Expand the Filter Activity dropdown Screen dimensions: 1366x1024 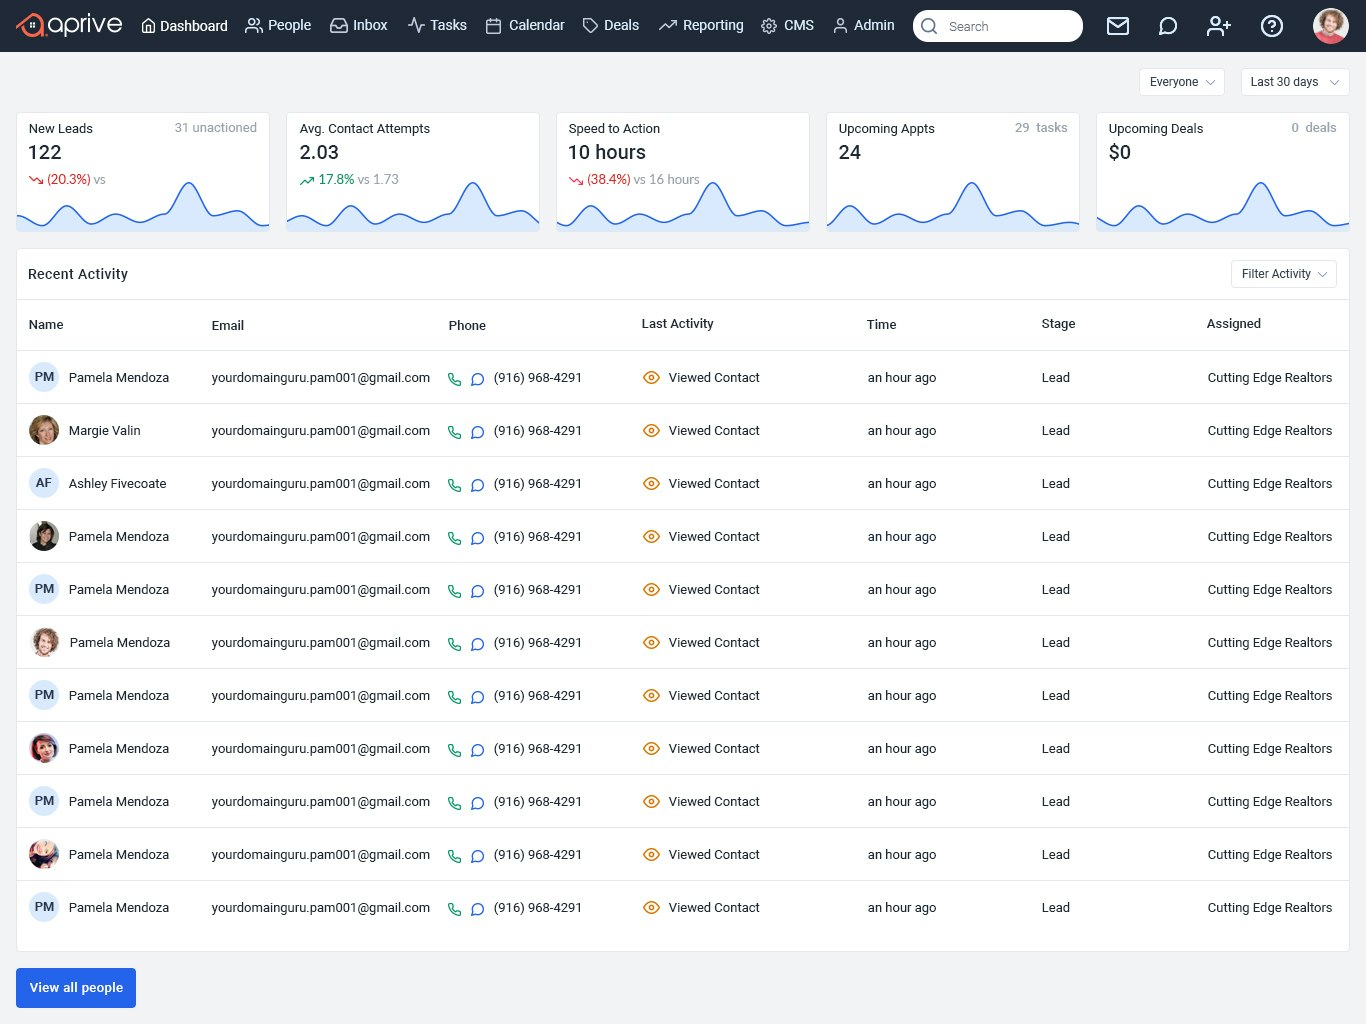[1283, 274]
